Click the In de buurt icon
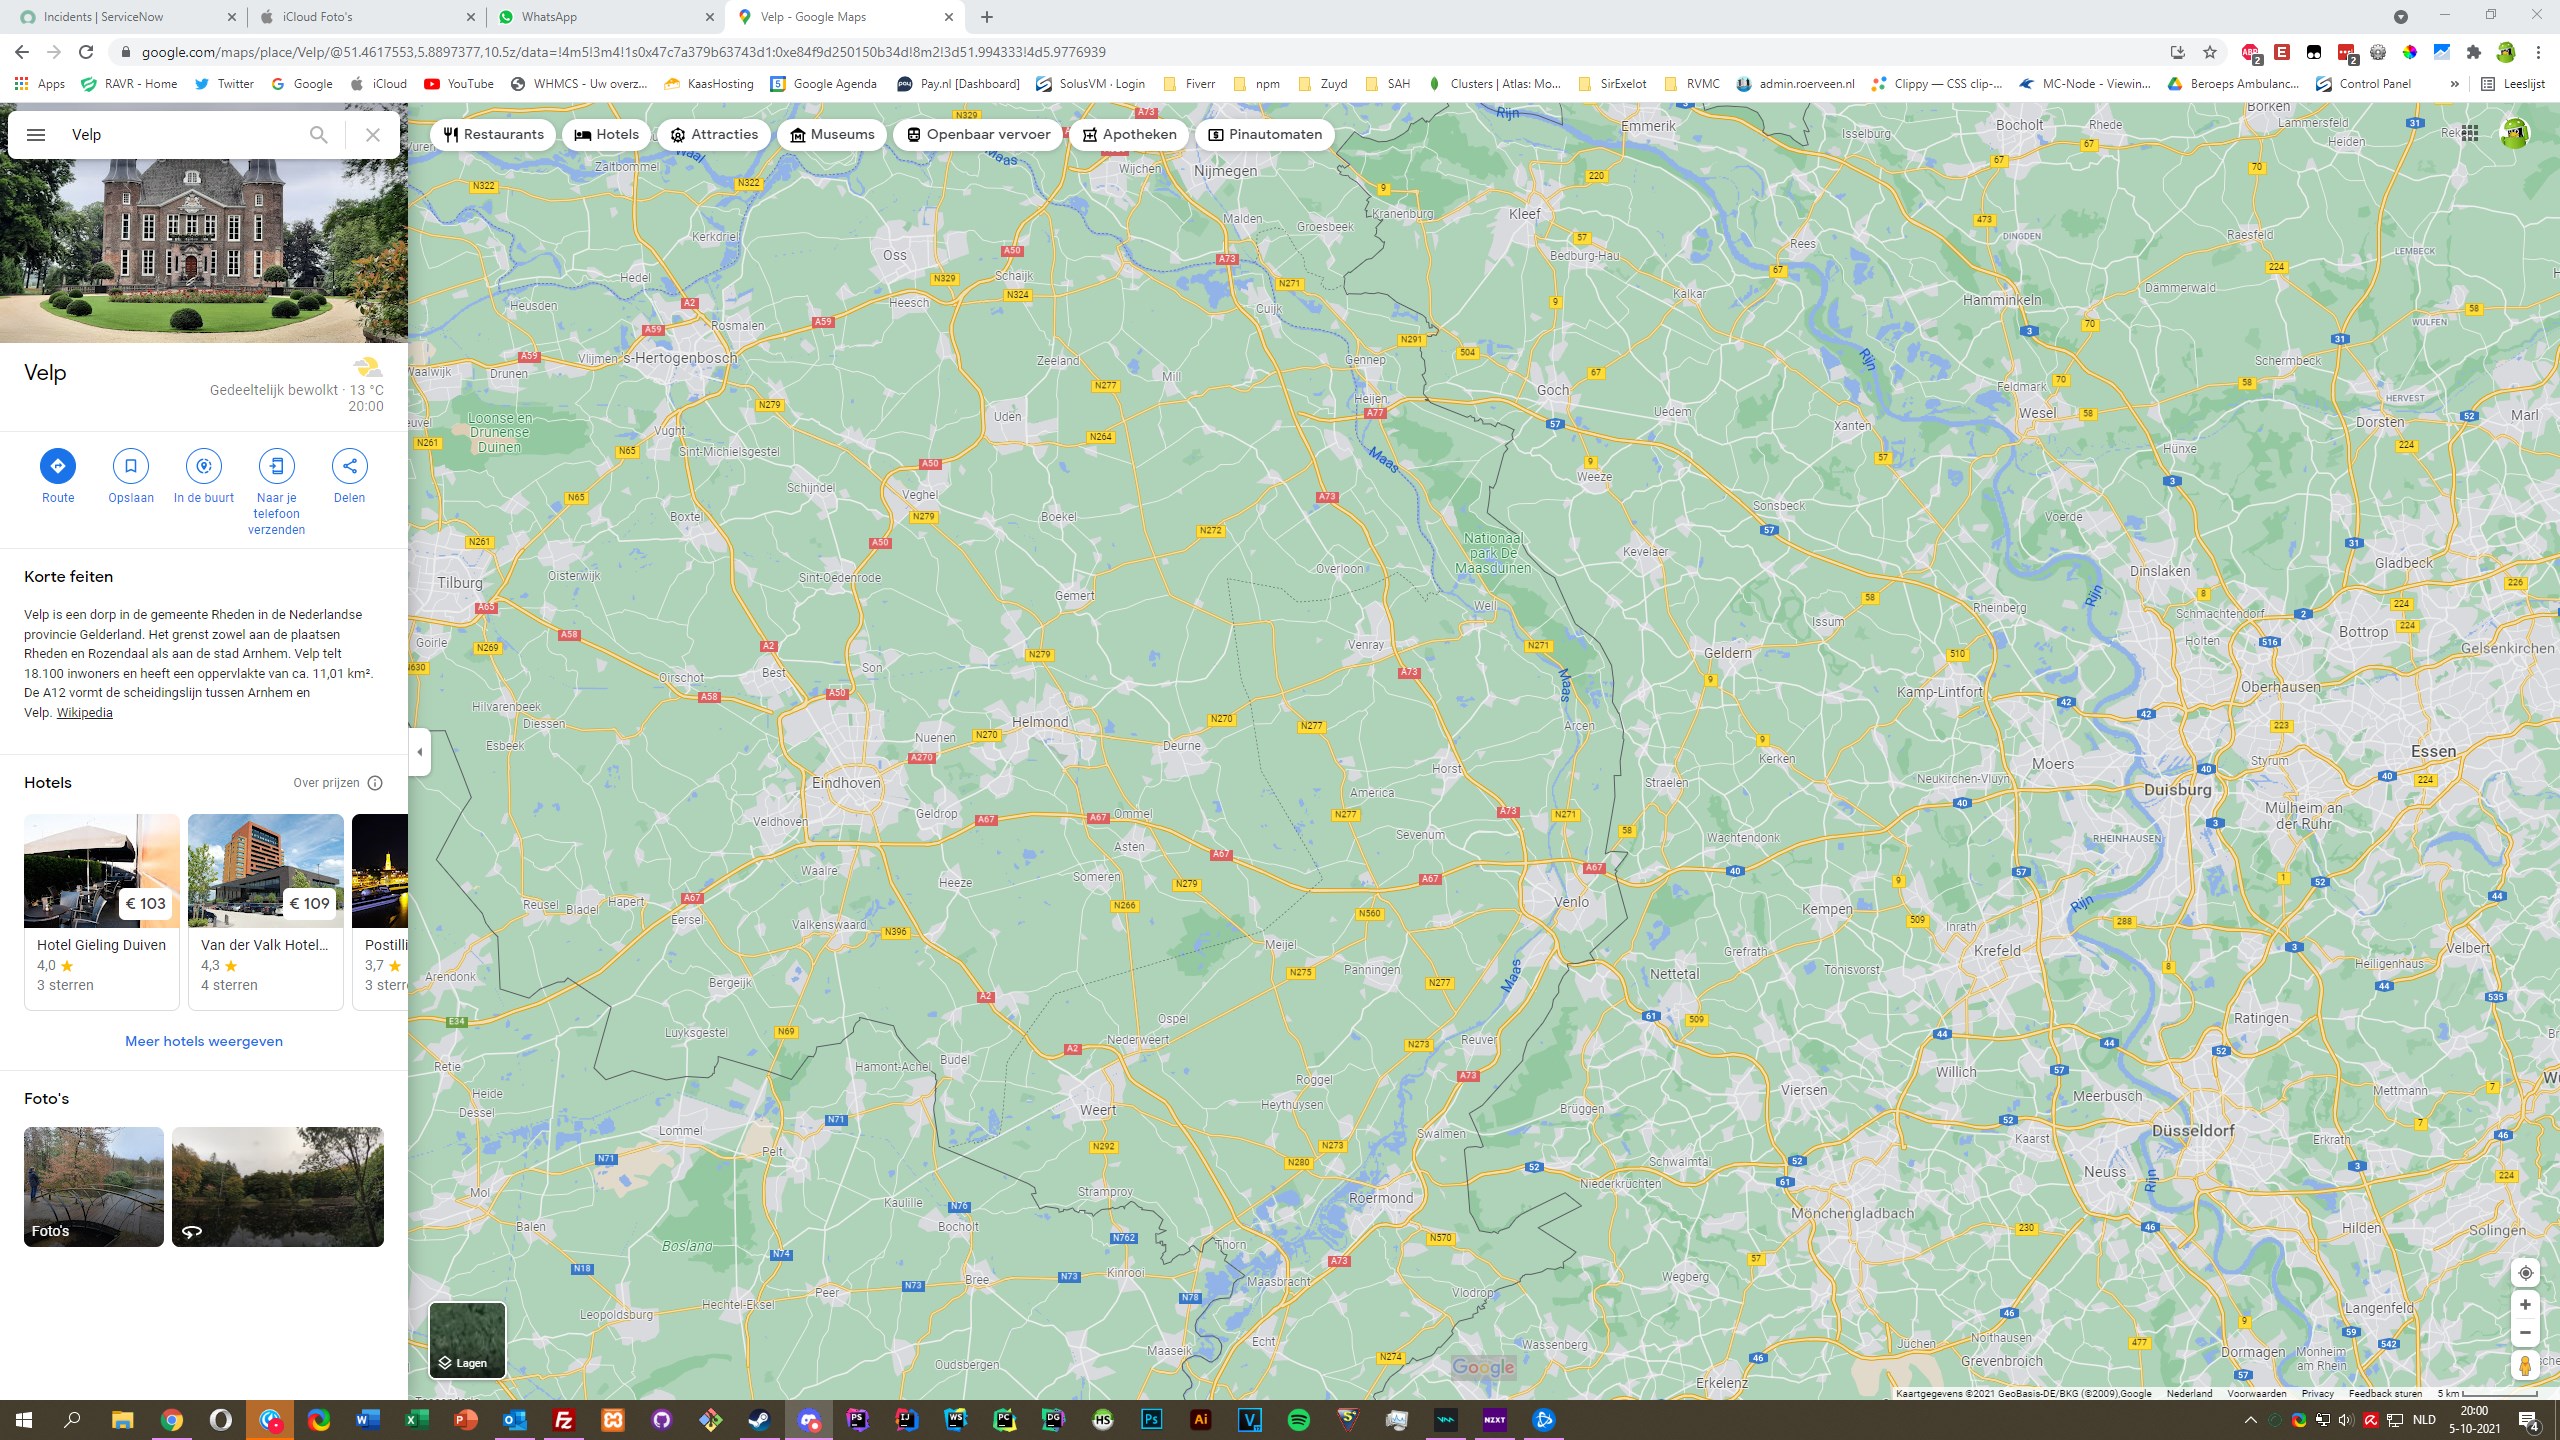Image resolution: width=2560 pixels, height=1440 pixels. point(204,466)
